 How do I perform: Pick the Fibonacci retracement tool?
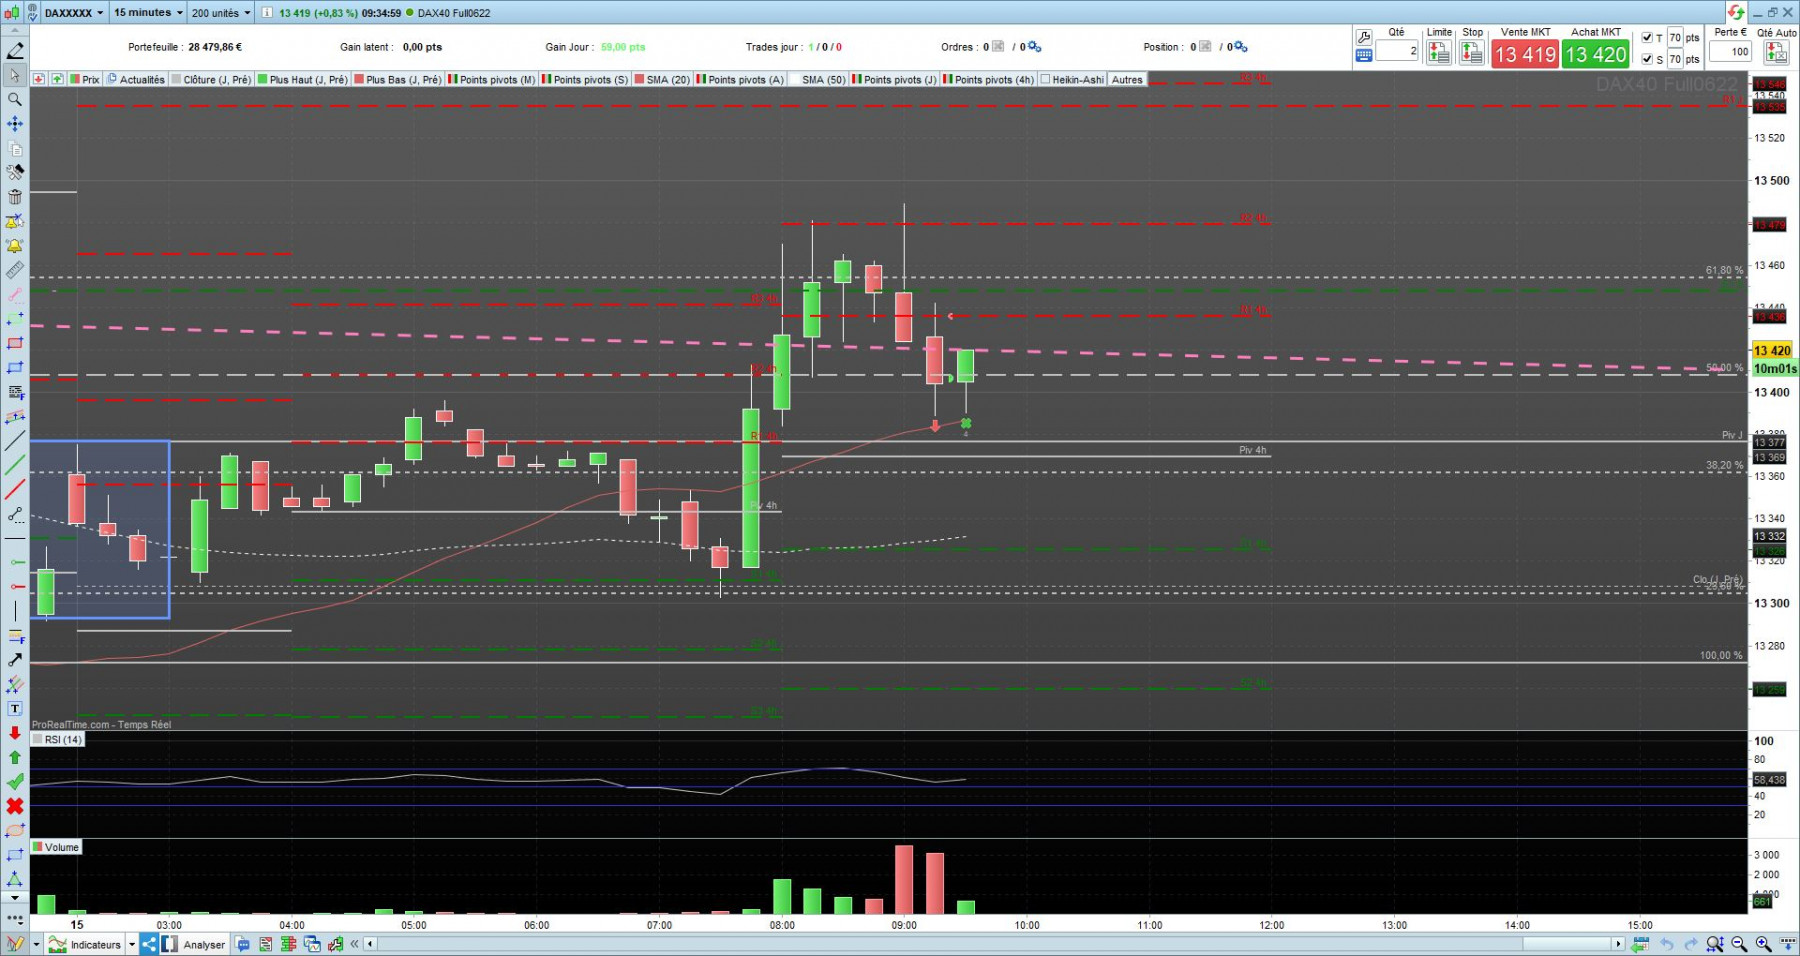click(x=15, y=392)
